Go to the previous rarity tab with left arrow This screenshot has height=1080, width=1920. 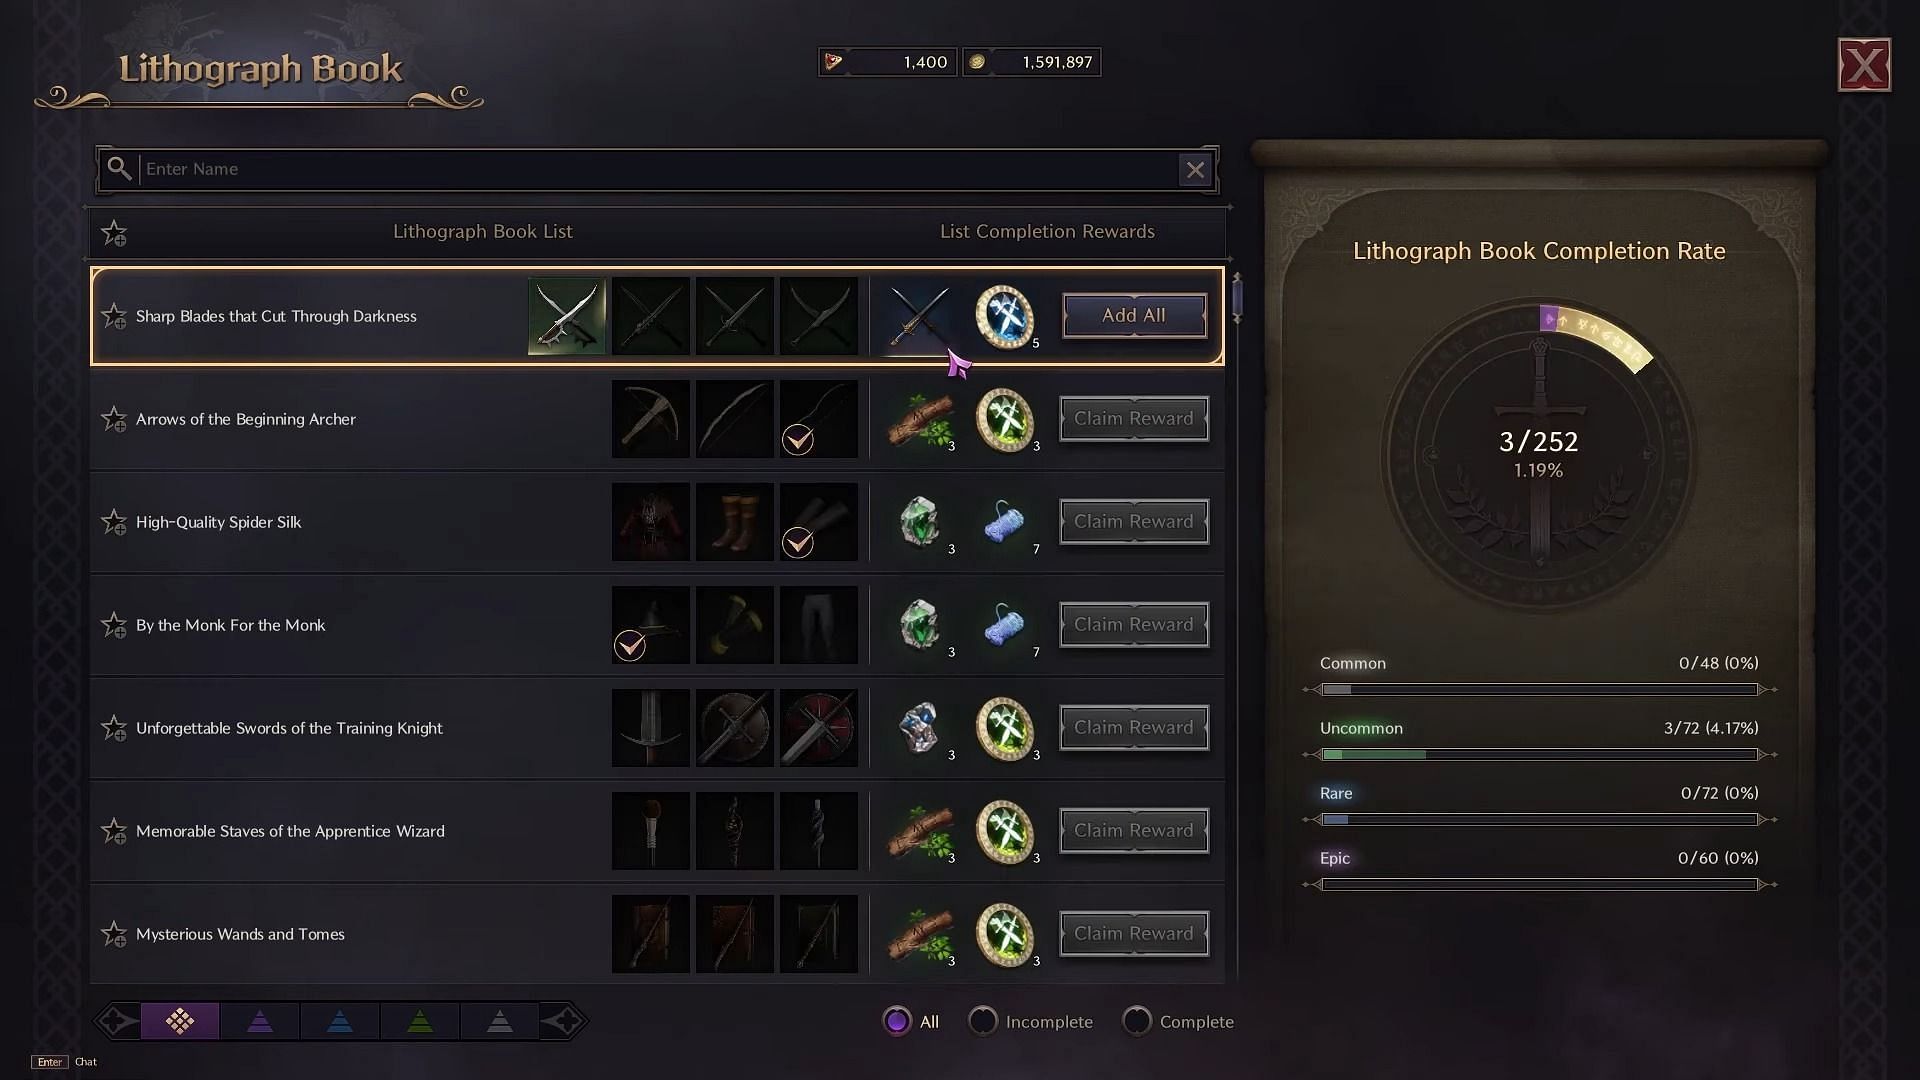coord(115,1021)
